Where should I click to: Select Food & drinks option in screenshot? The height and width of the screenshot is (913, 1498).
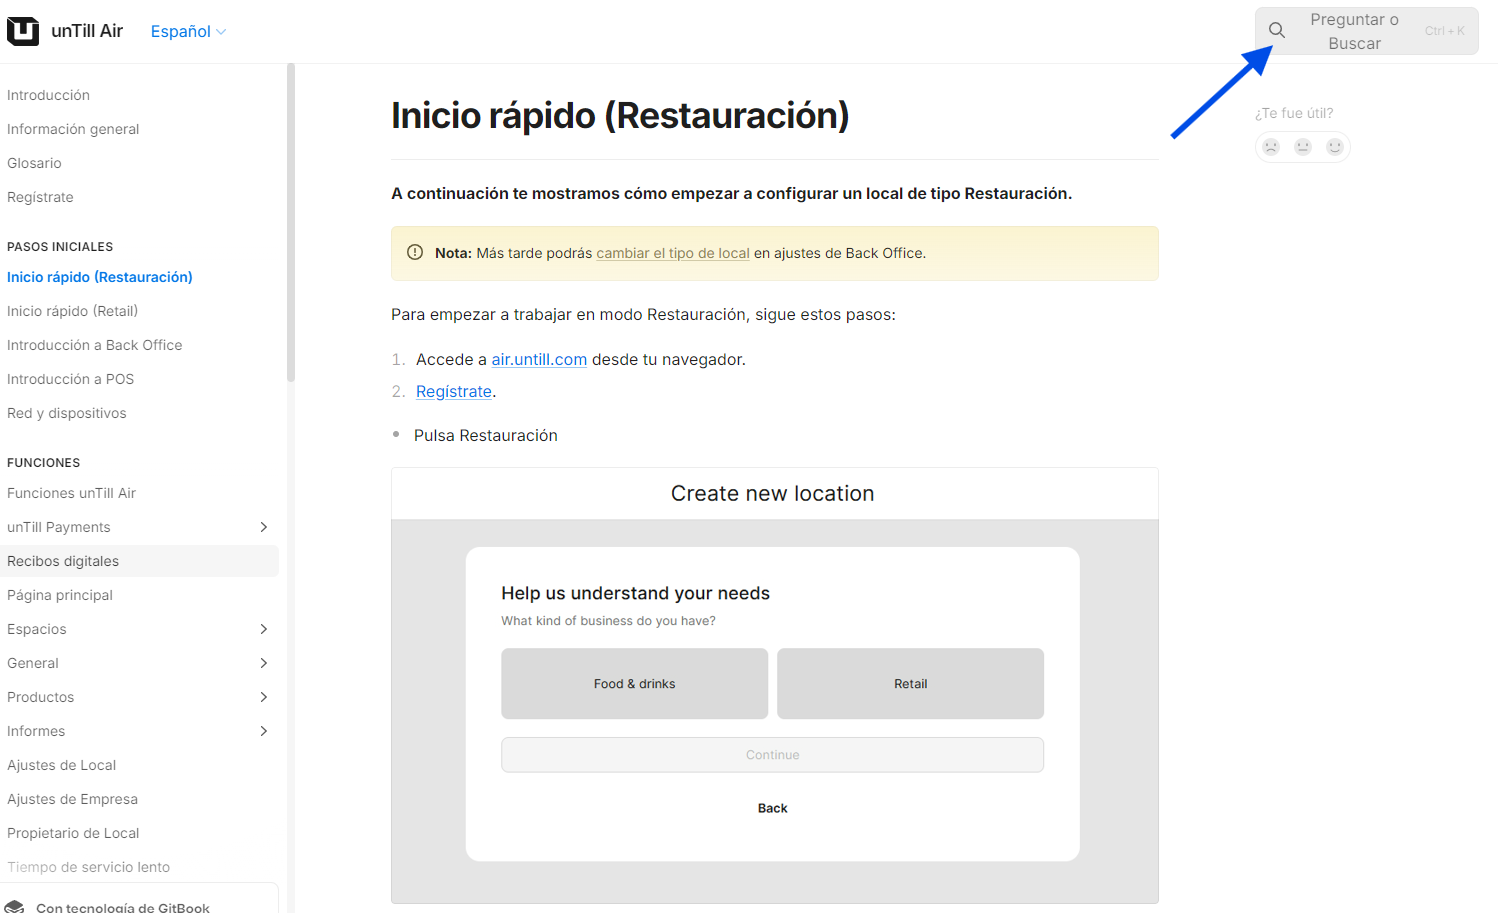click(x=634, y=684)
